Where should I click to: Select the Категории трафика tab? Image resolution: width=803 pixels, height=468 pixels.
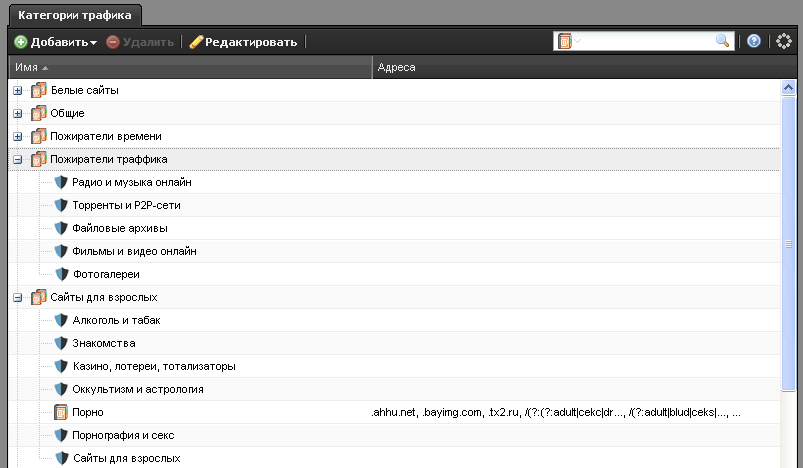(x=75, y=15)
